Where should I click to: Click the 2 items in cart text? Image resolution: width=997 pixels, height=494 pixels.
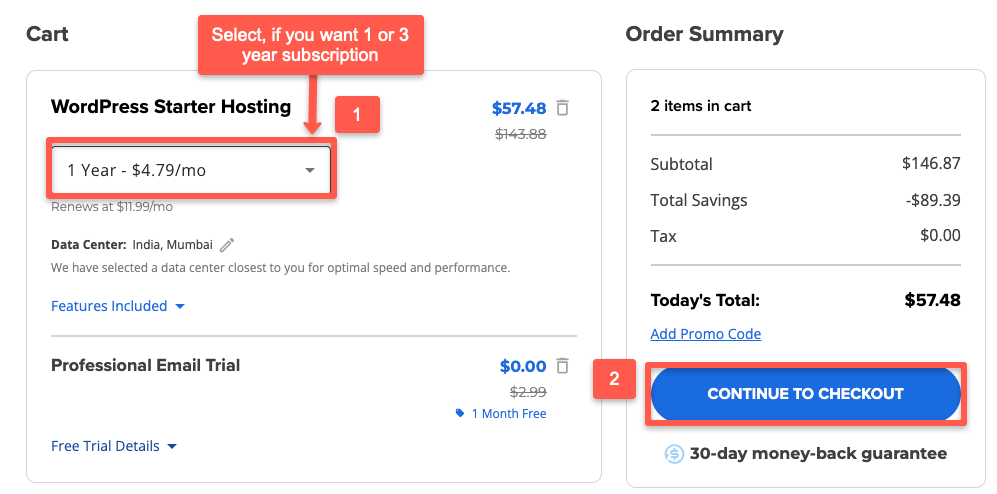click(x=701, y=106)
